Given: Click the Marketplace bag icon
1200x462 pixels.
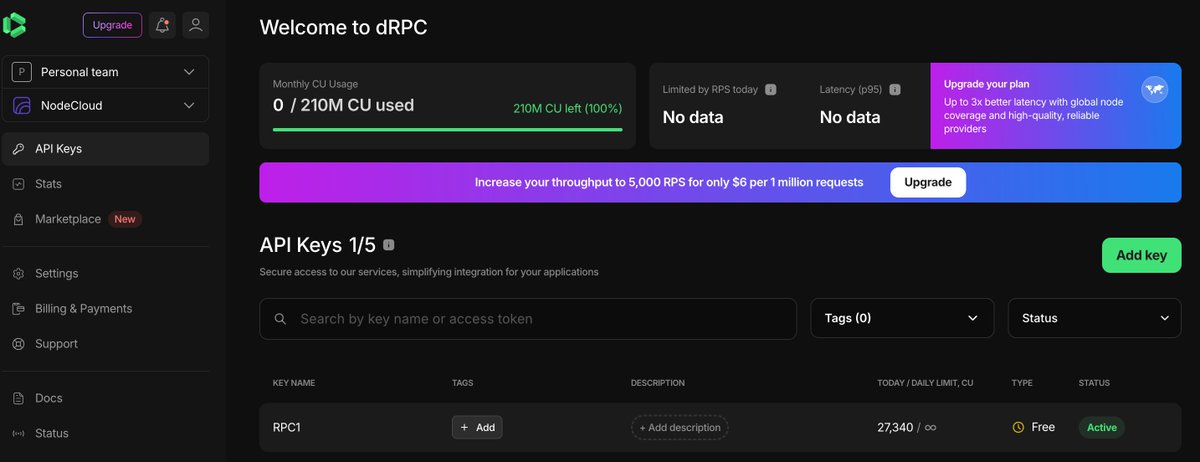Looking at the screenshot, I should [18, 219].
